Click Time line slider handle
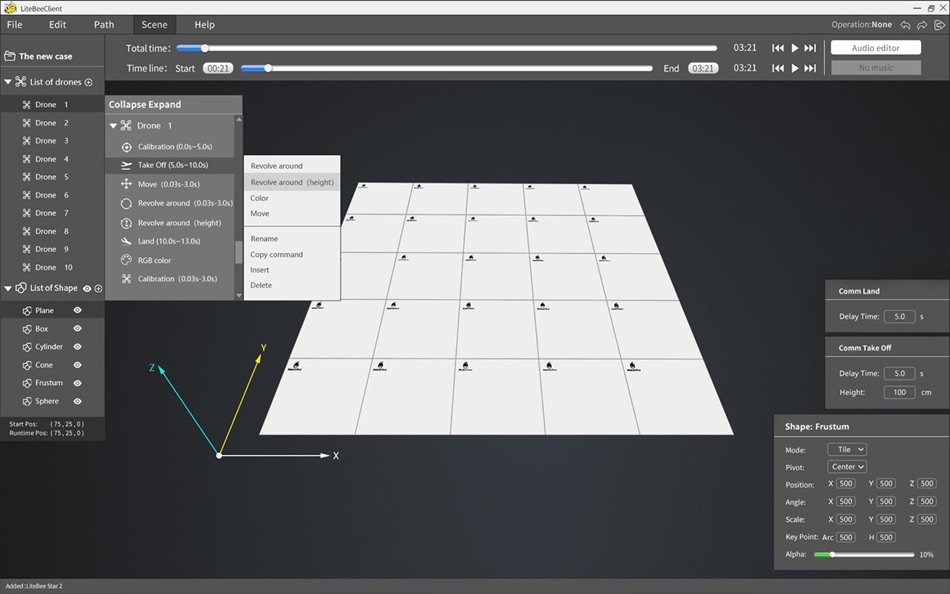Image resolution: width=950 pixels, height=594 pixels. point(268,68)
